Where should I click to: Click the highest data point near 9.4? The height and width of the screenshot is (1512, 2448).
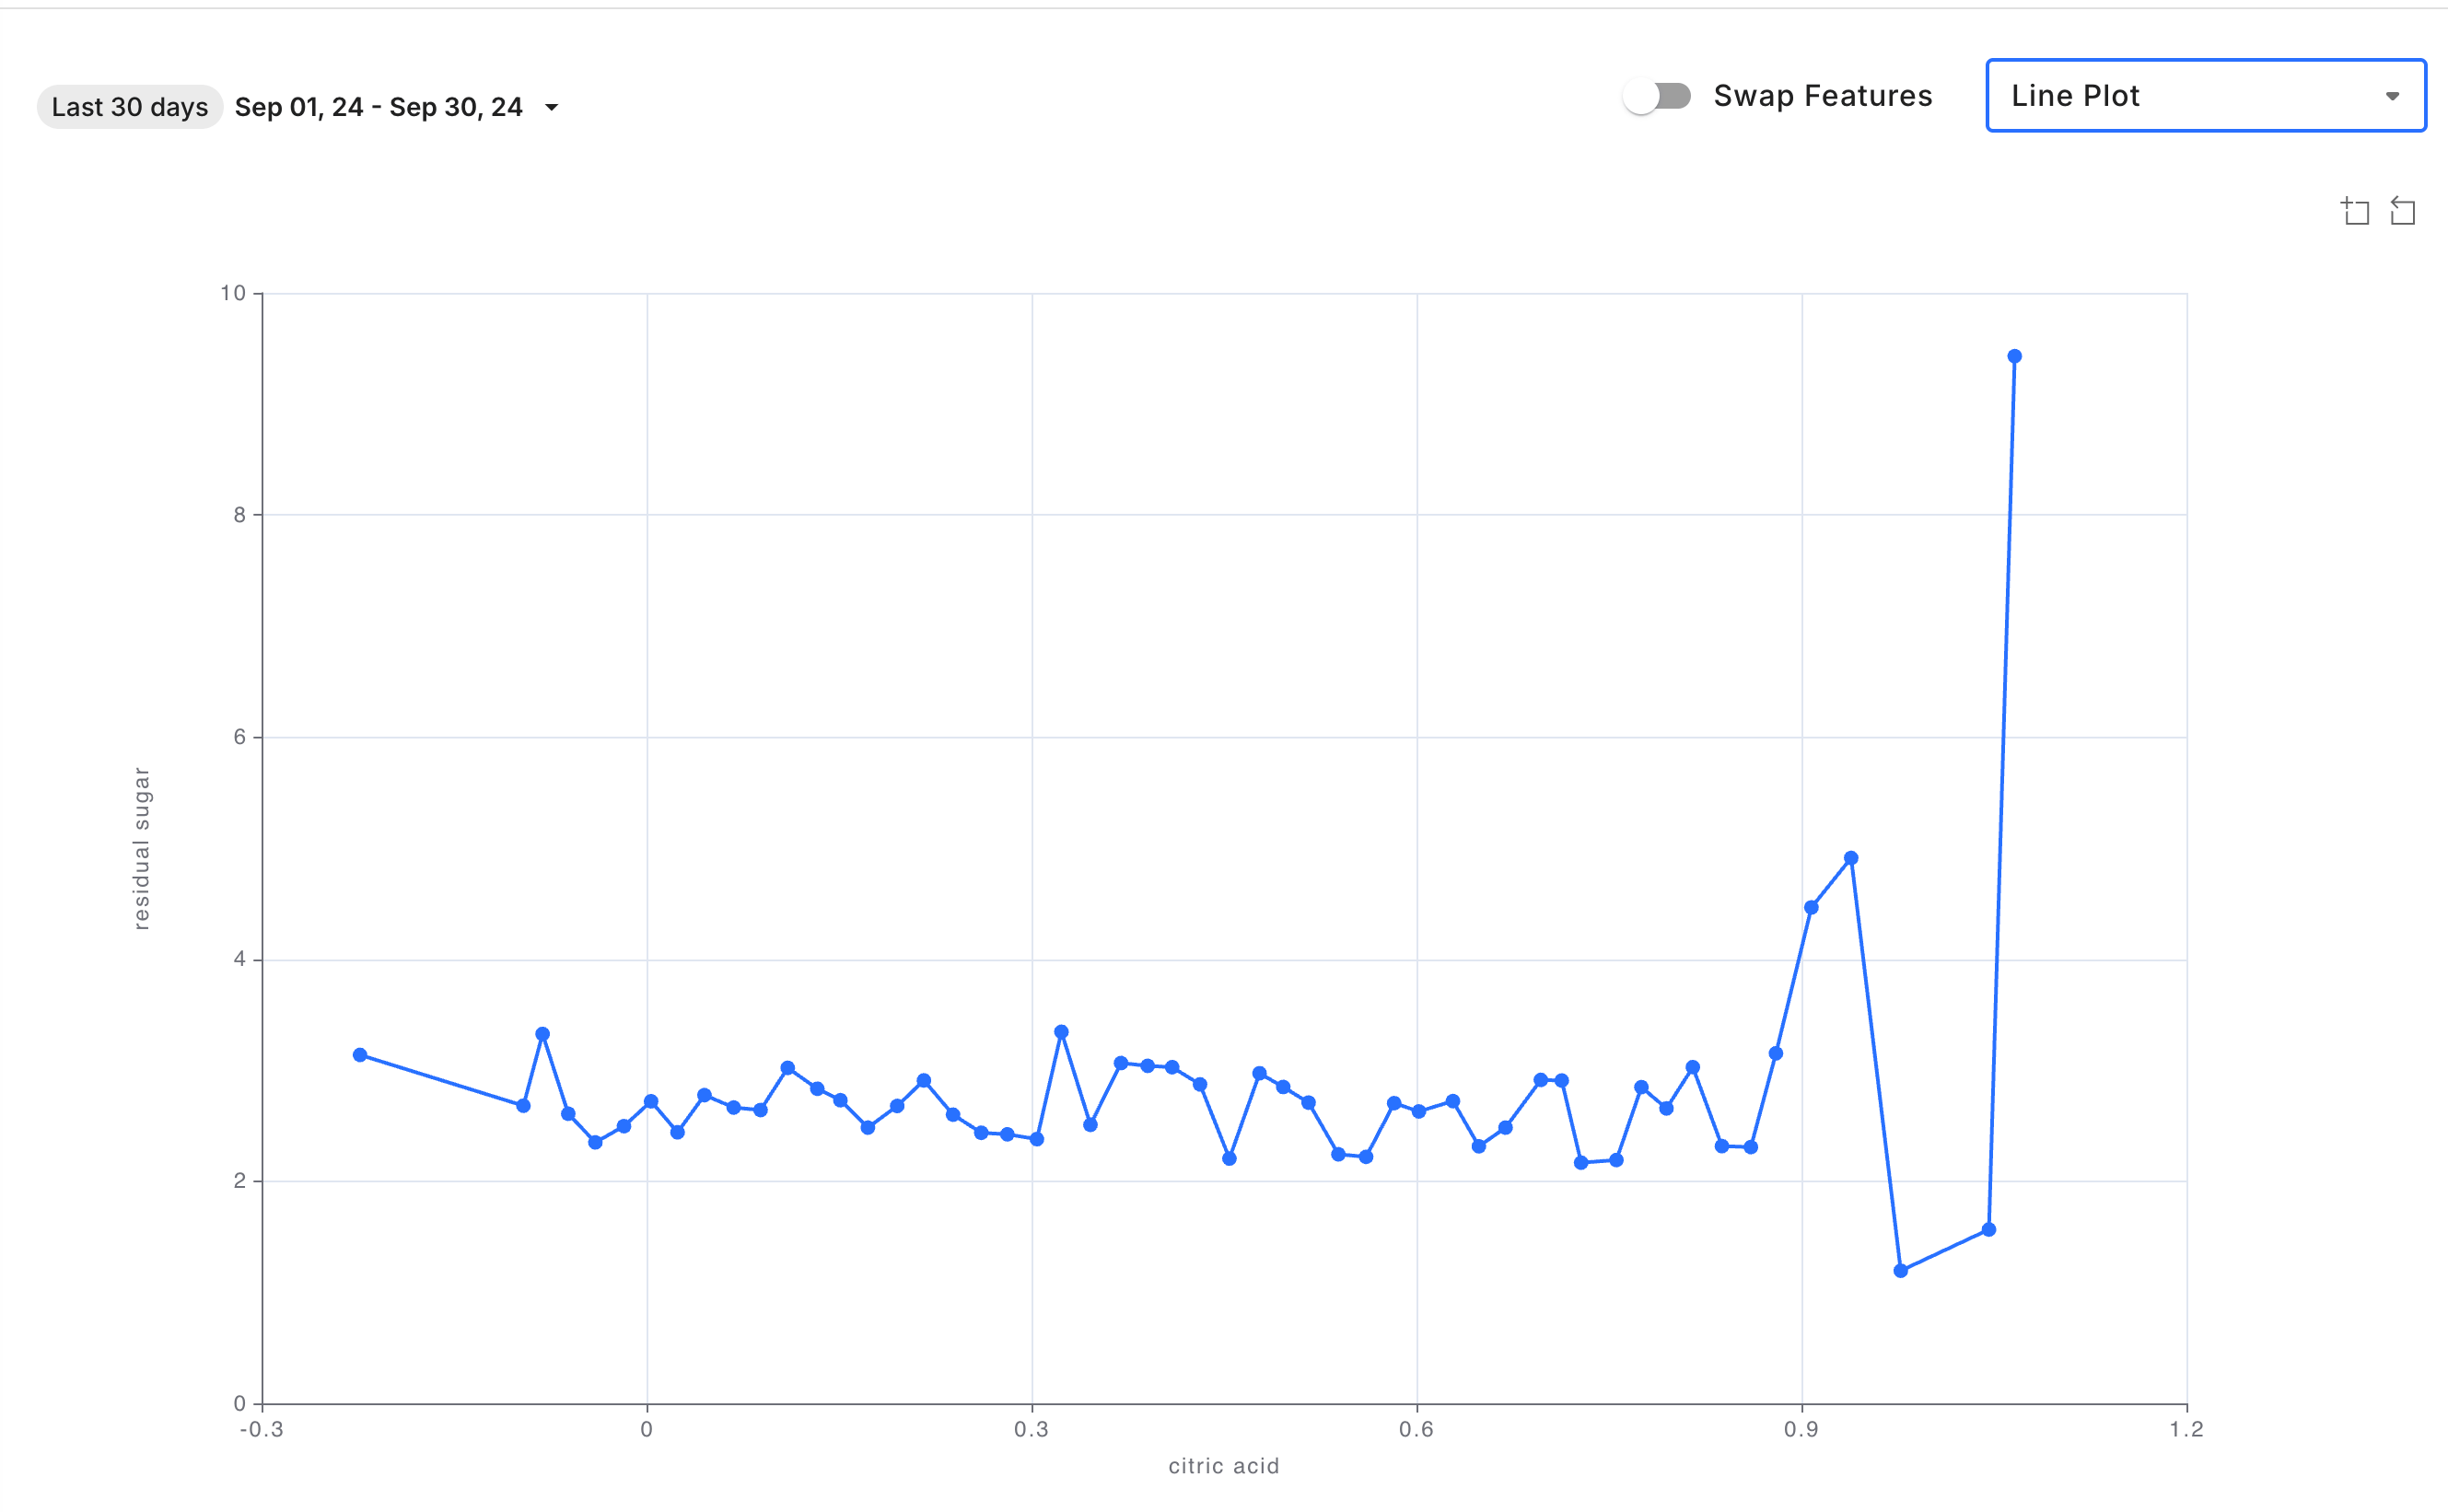point(2014,356)
